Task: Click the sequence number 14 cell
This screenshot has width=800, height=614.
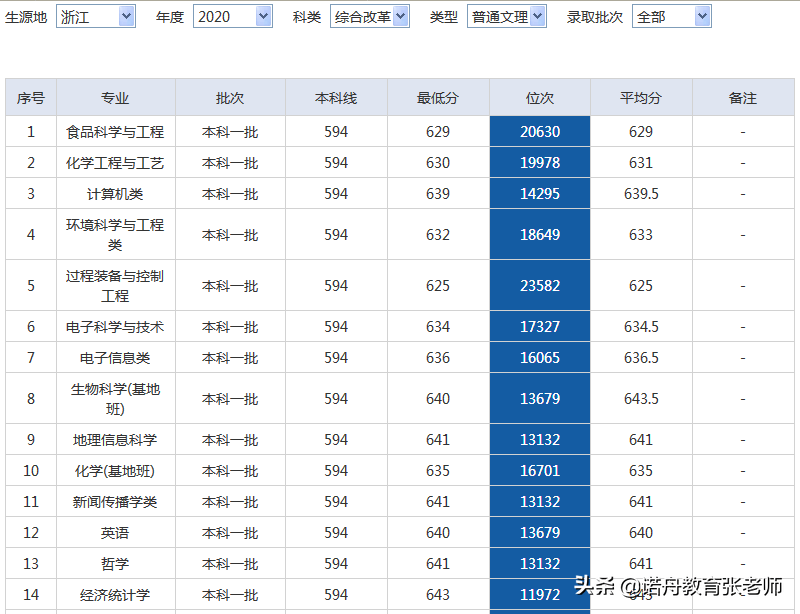Action: point(31,595)
